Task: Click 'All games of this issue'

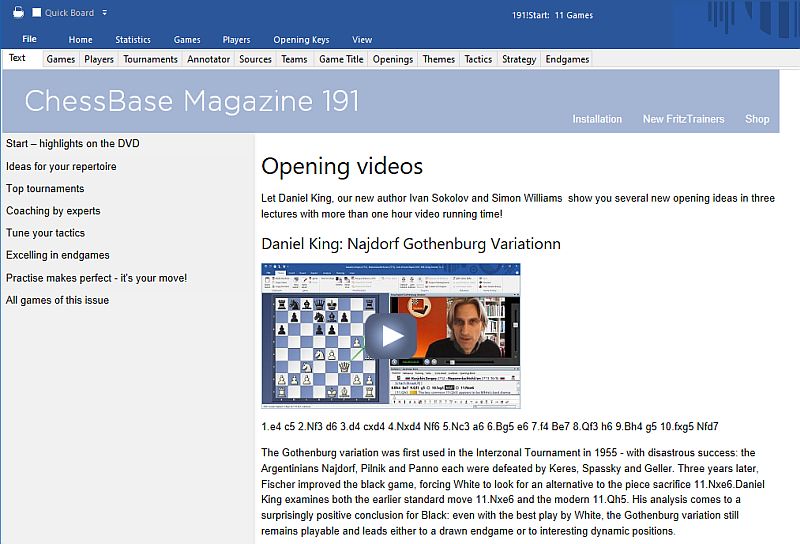Action: pos(57,300)
